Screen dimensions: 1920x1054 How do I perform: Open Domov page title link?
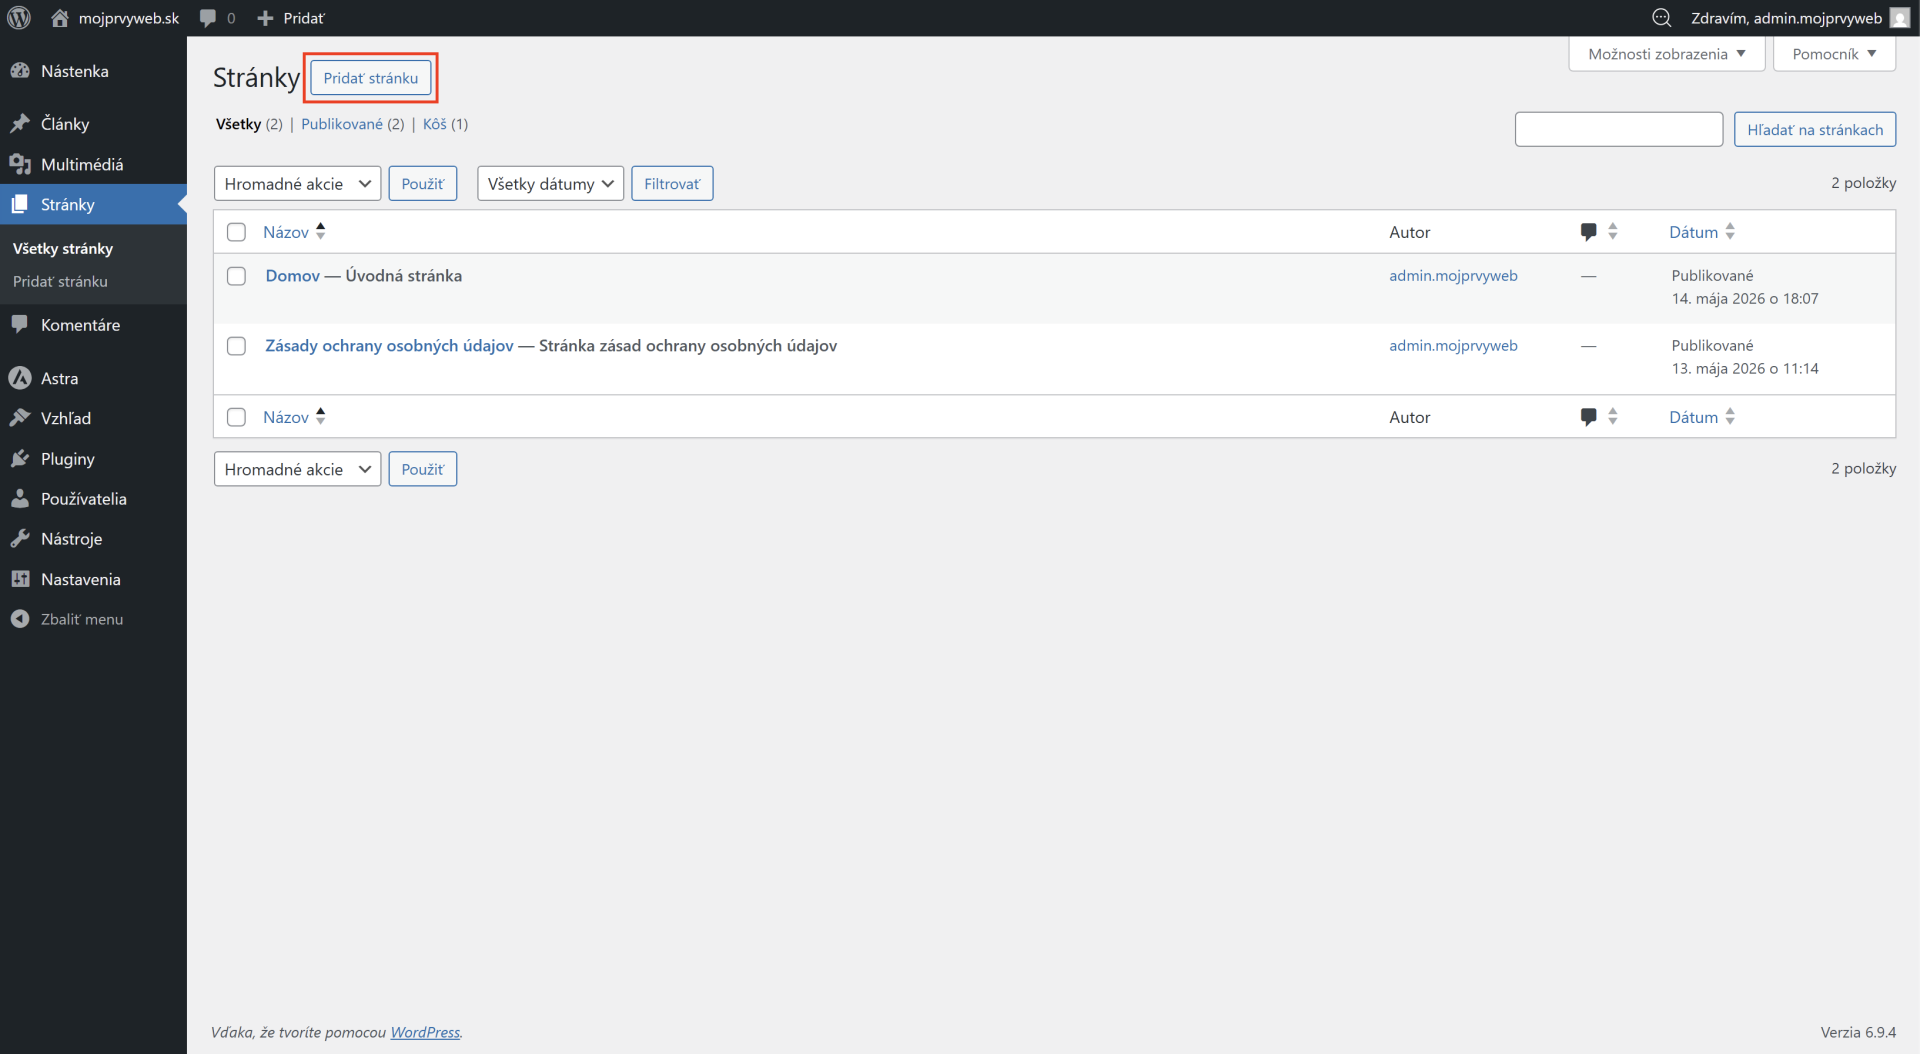point(293,276)
